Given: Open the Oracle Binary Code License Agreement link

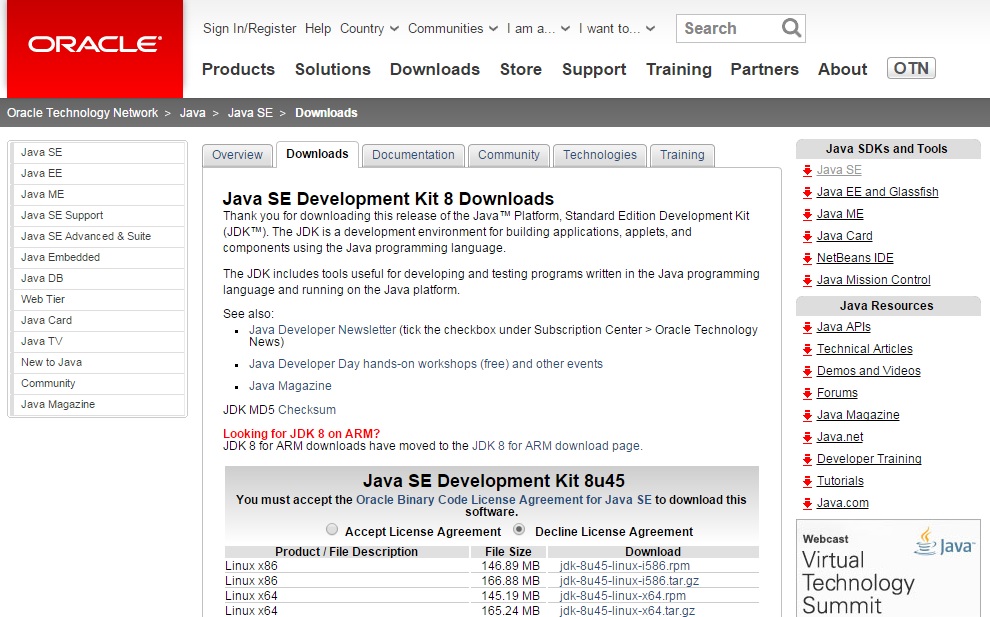Looking at the screenshot, I should [503, 499].
